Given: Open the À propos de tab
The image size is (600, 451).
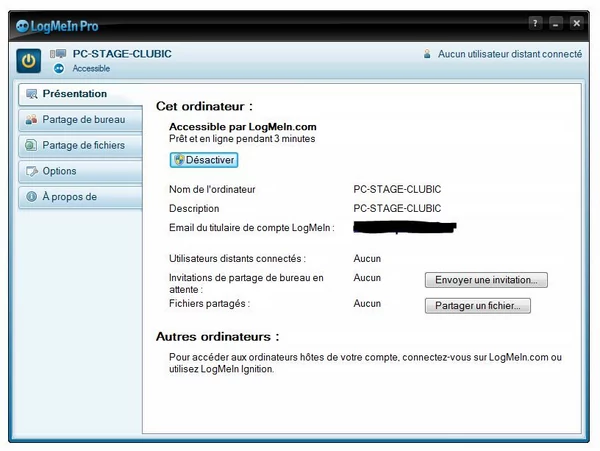Looking at the screenshot, I should coord(80,197).
